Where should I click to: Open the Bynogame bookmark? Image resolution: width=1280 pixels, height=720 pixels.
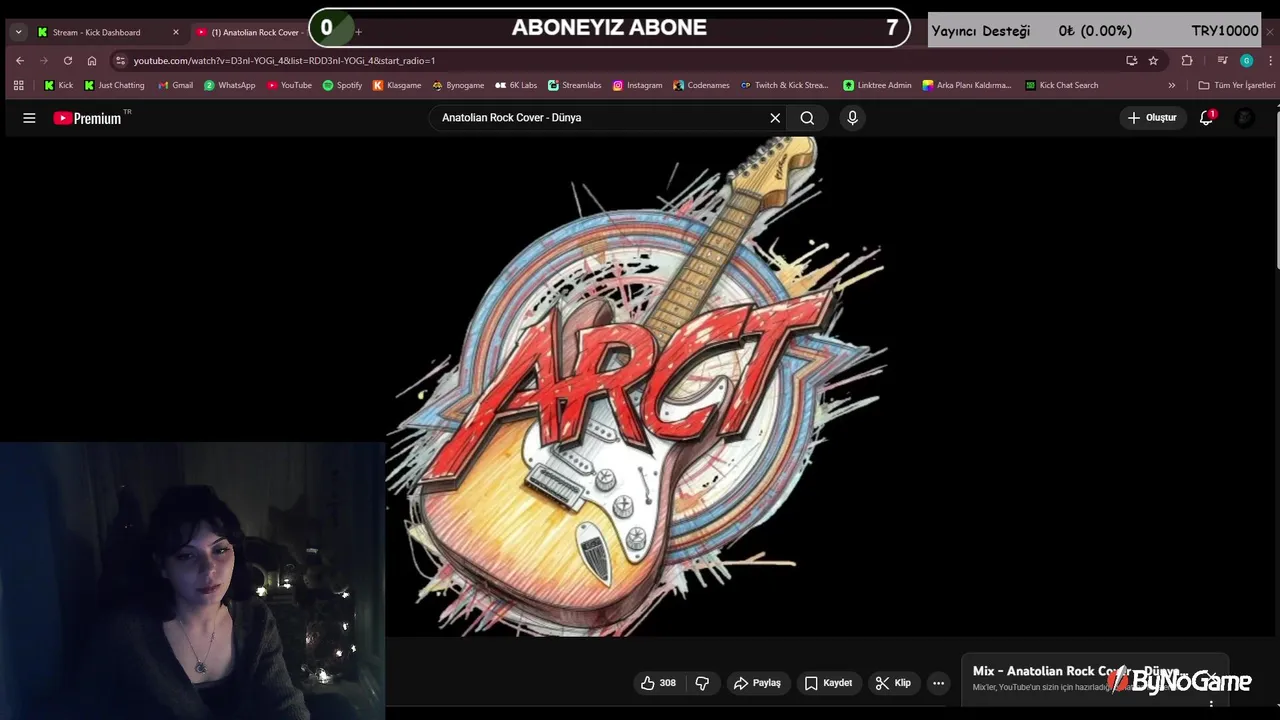458,85
